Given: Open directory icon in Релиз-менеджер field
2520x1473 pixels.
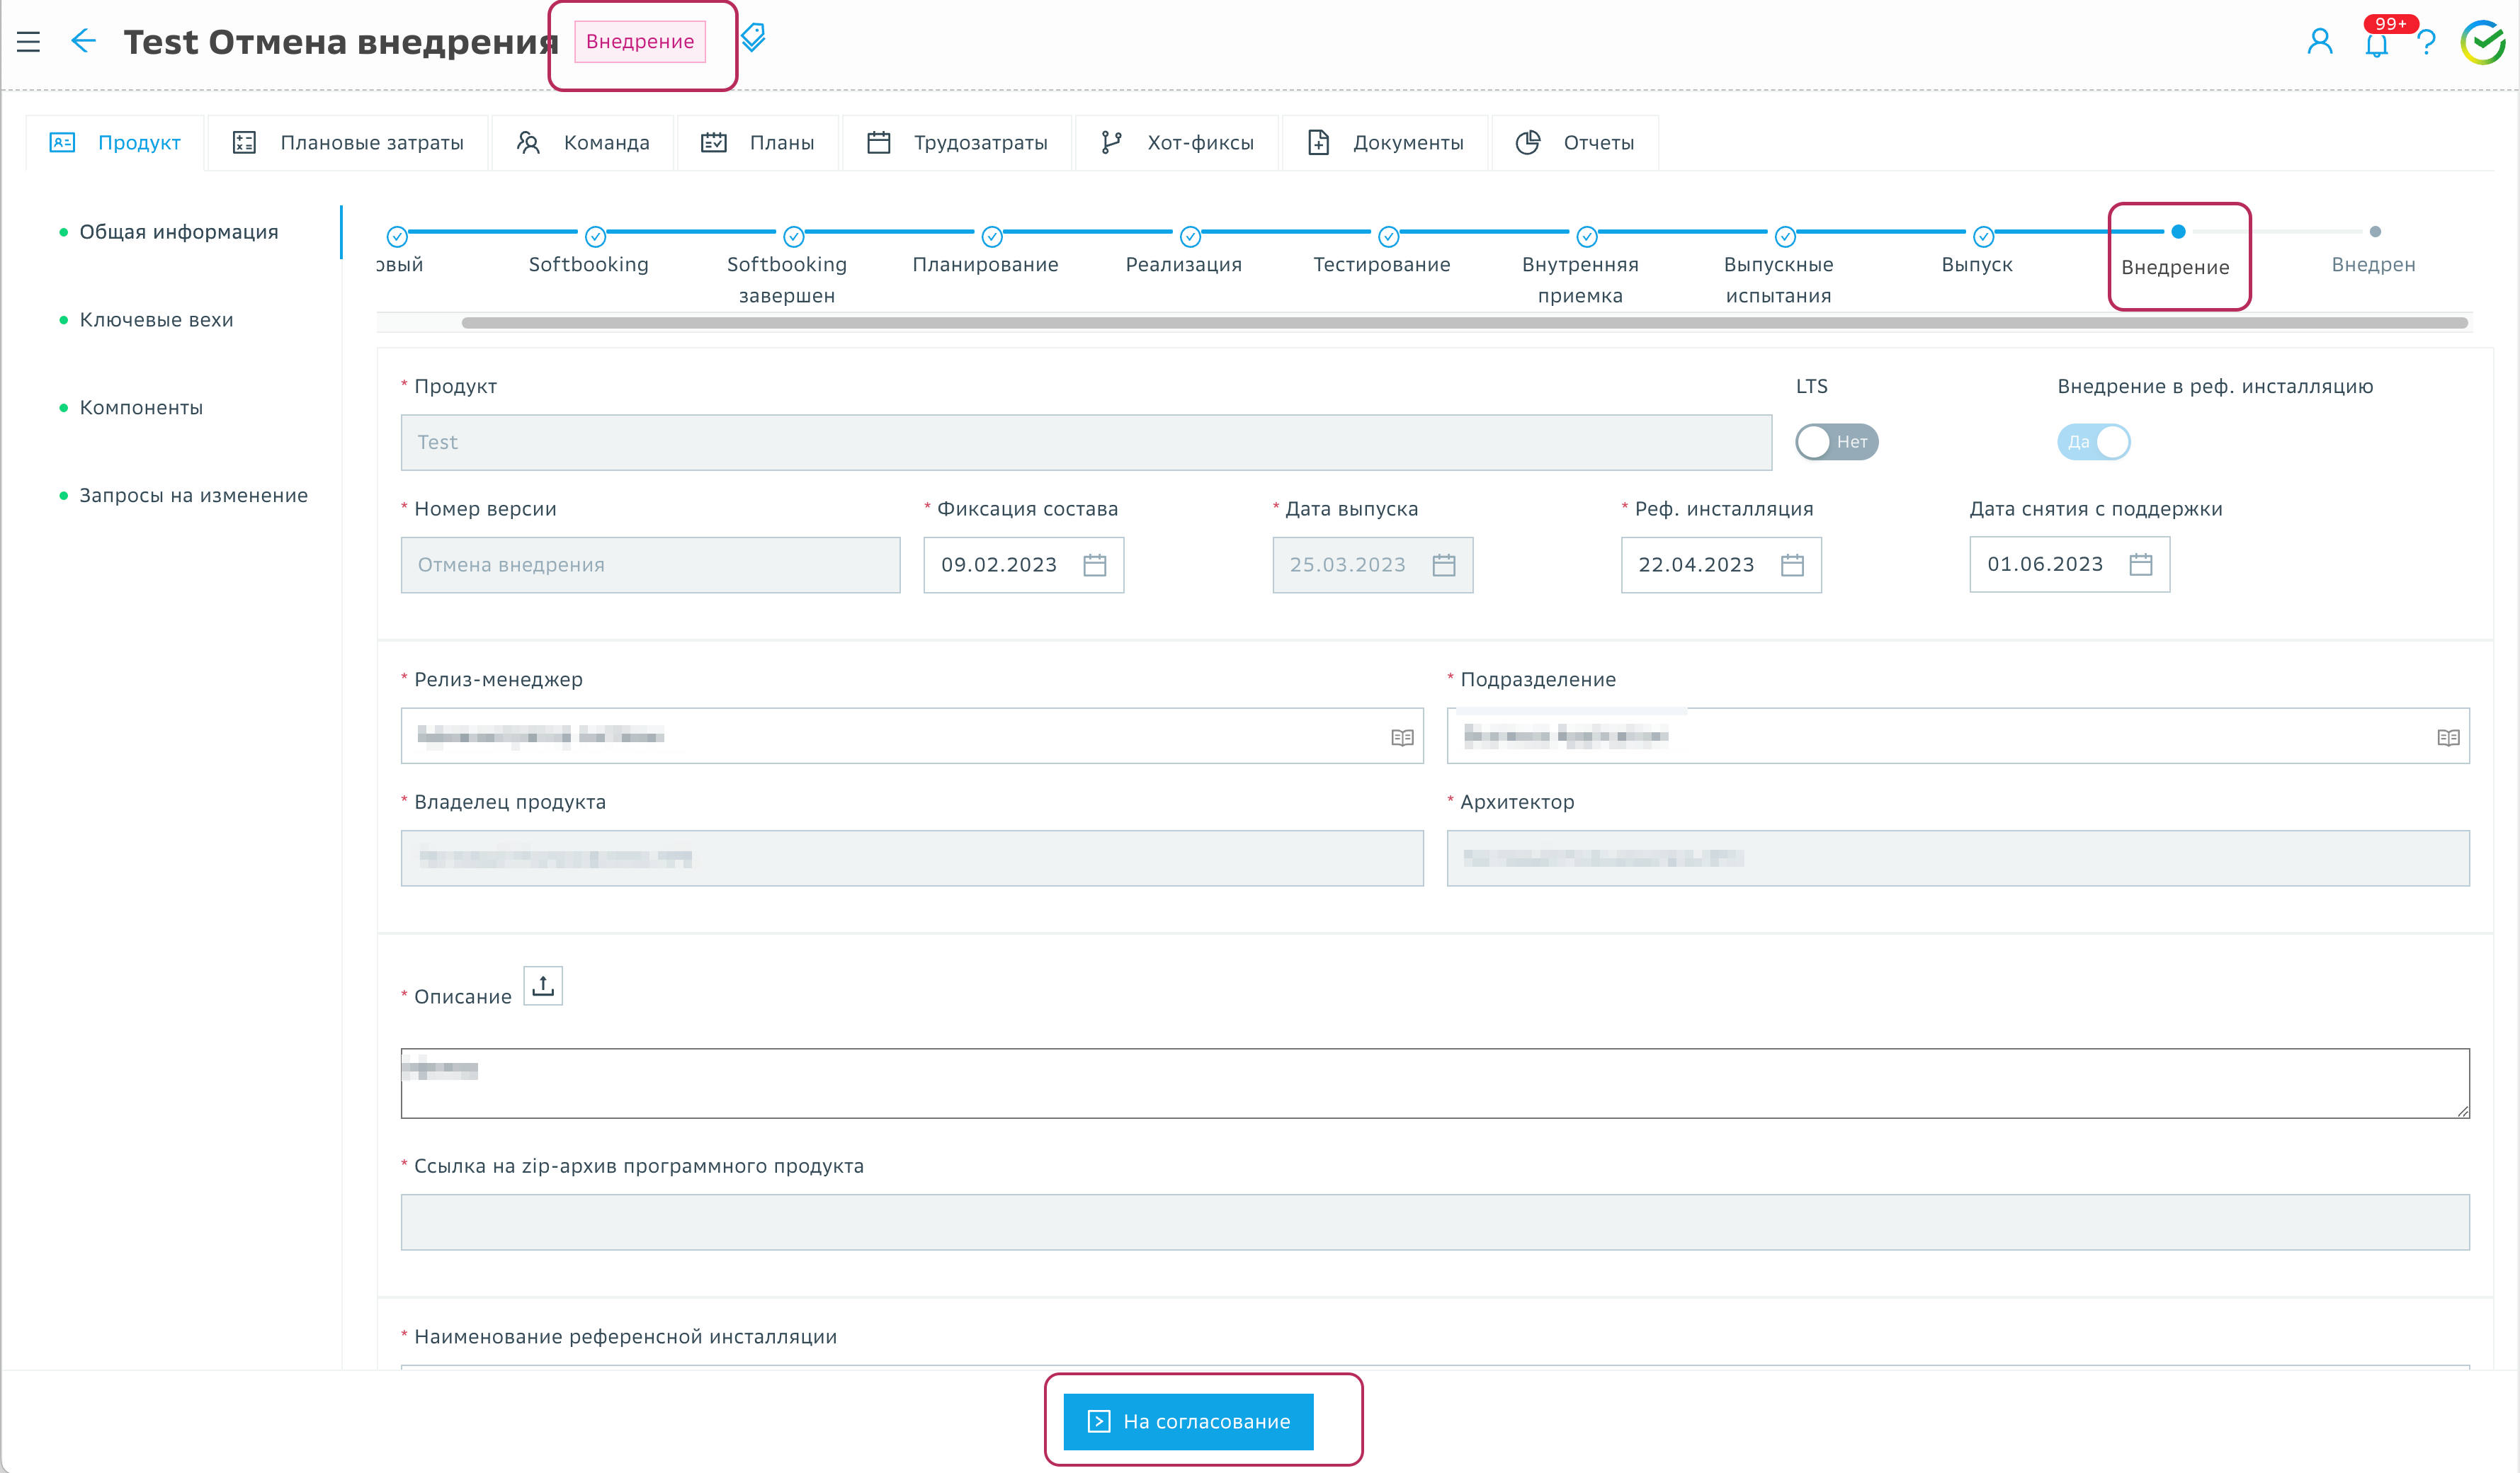Looking at the screenshot, I should [x=1402, y=737].
